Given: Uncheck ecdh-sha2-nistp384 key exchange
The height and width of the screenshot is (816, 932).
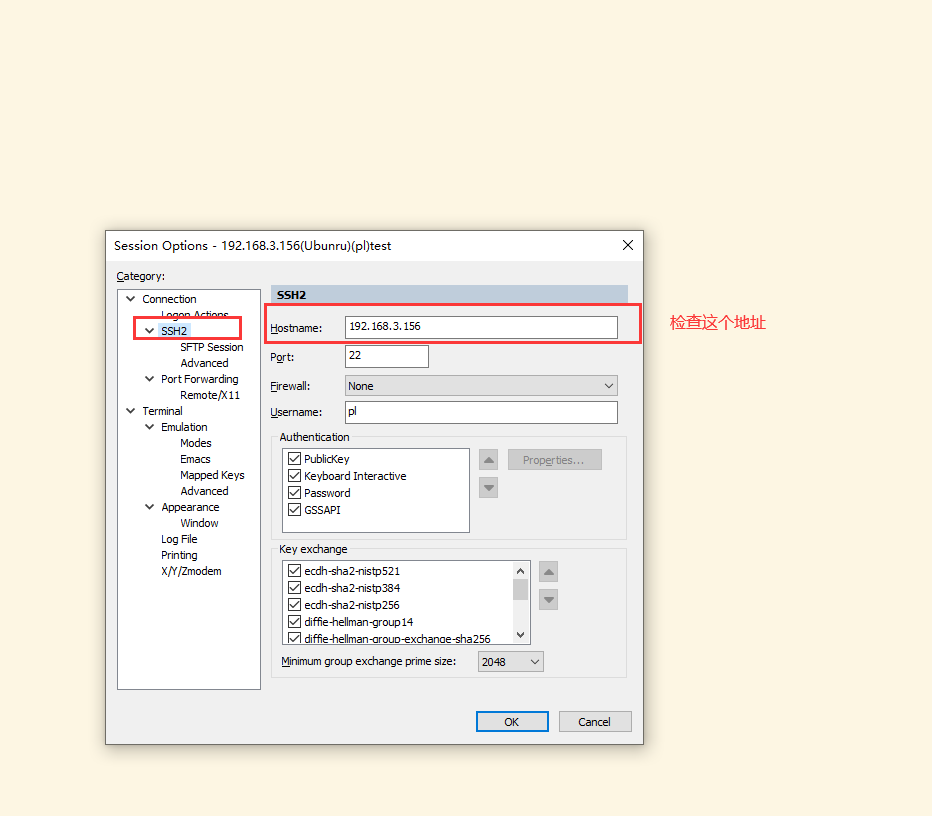Looking at the screenshot, I should click(294, 588).
